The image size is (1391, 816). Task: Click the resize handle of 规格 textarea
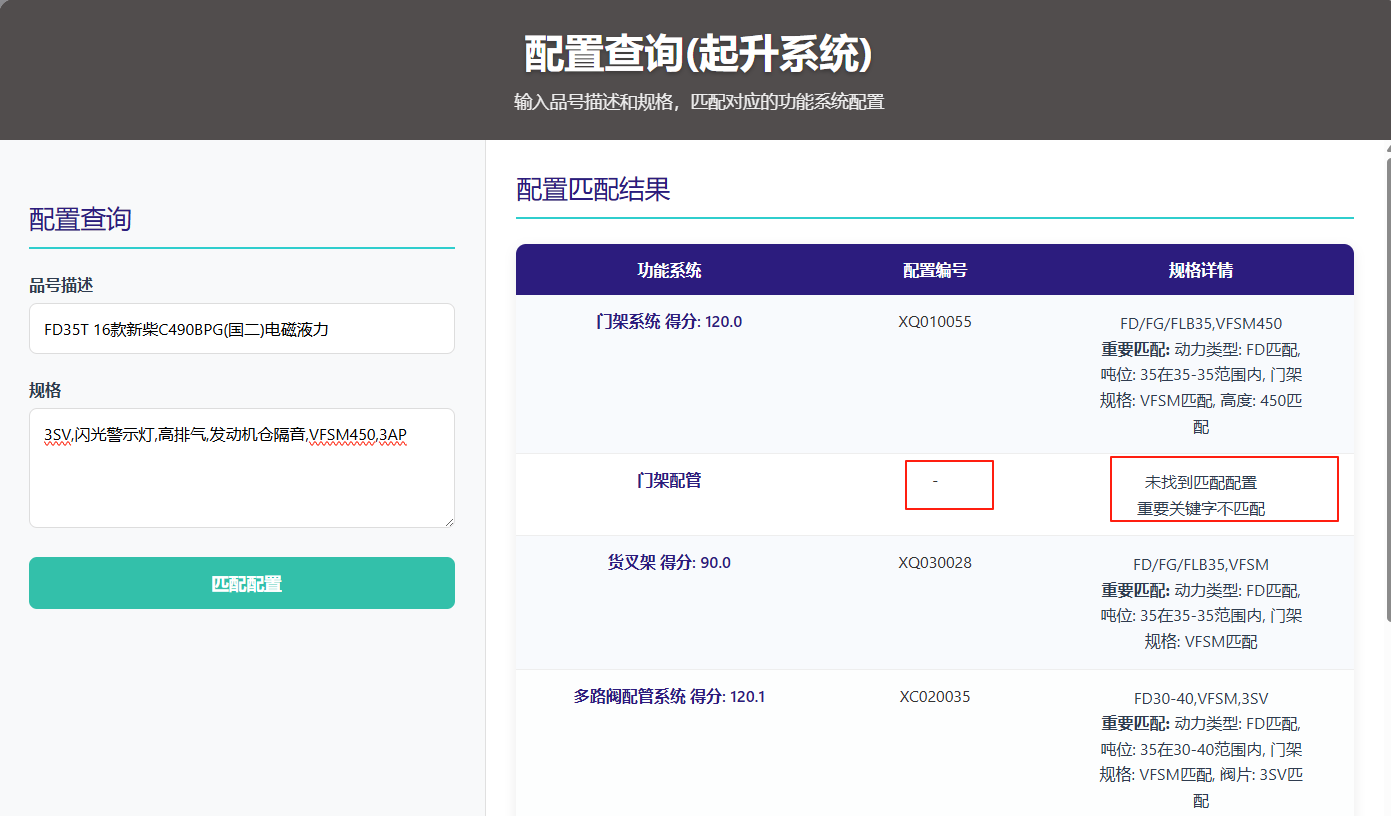click(x=448, y=520)
